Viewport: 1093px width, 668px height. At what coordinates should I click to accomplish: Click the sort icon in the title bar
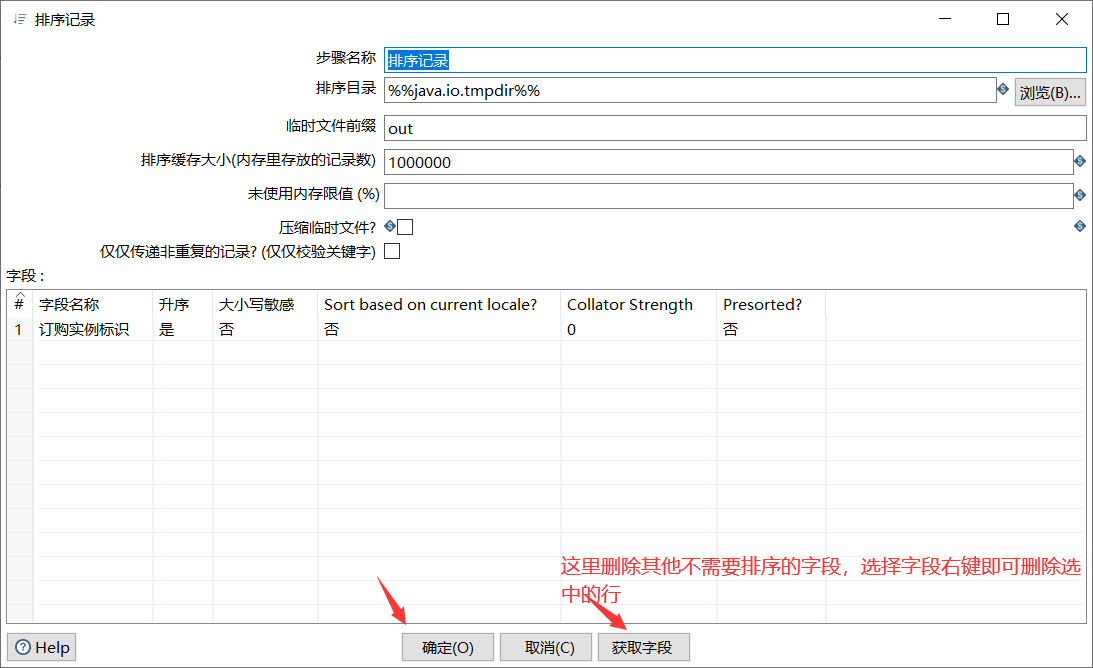click(20, 20)
